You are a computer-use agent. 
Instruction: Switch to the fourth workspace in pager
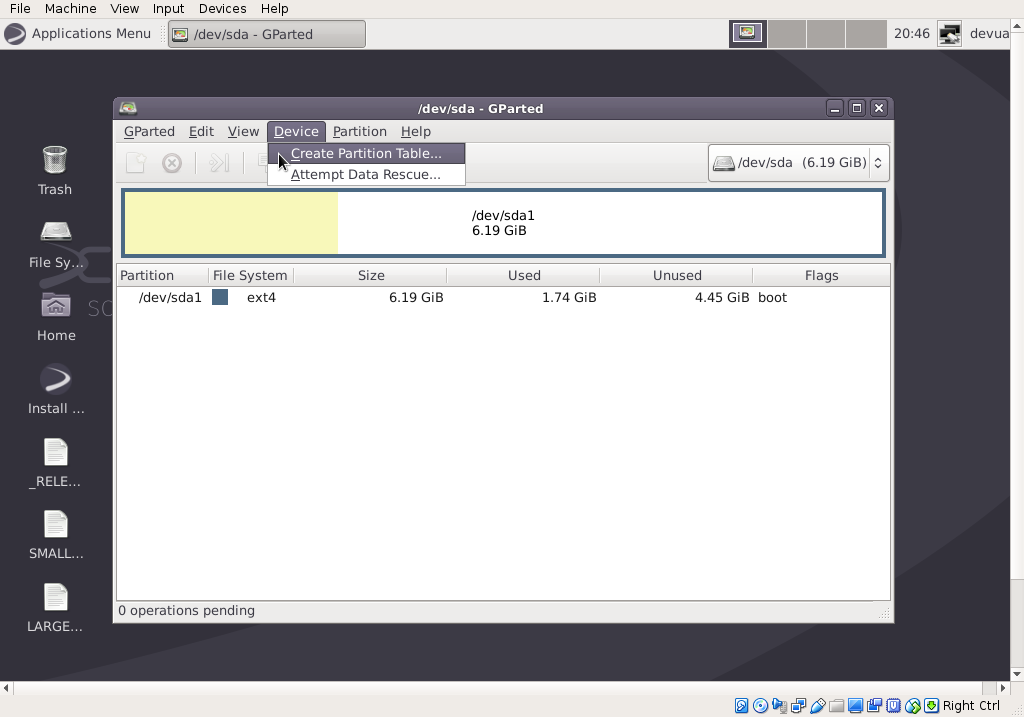click(x=866, y=34)
